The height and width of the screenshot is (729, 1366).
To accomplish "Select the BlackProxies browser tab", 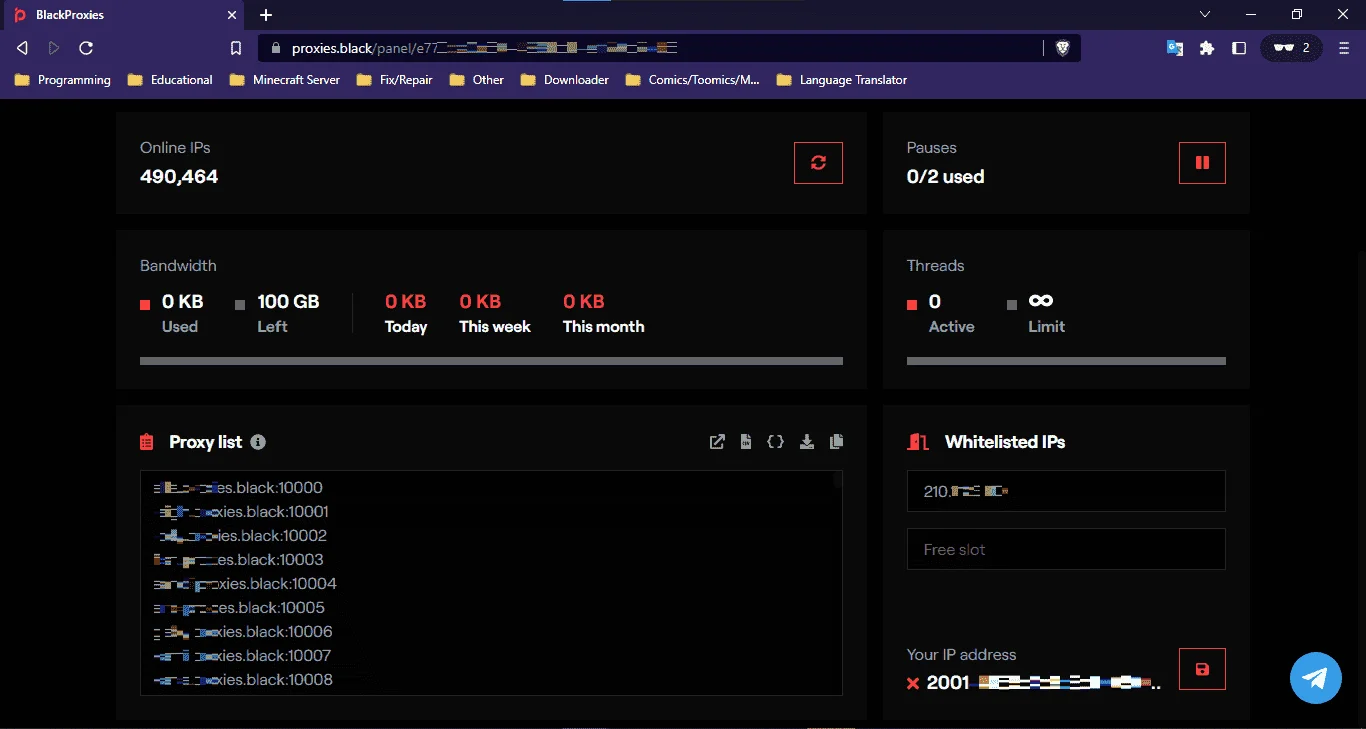I will tap(125, 15).
